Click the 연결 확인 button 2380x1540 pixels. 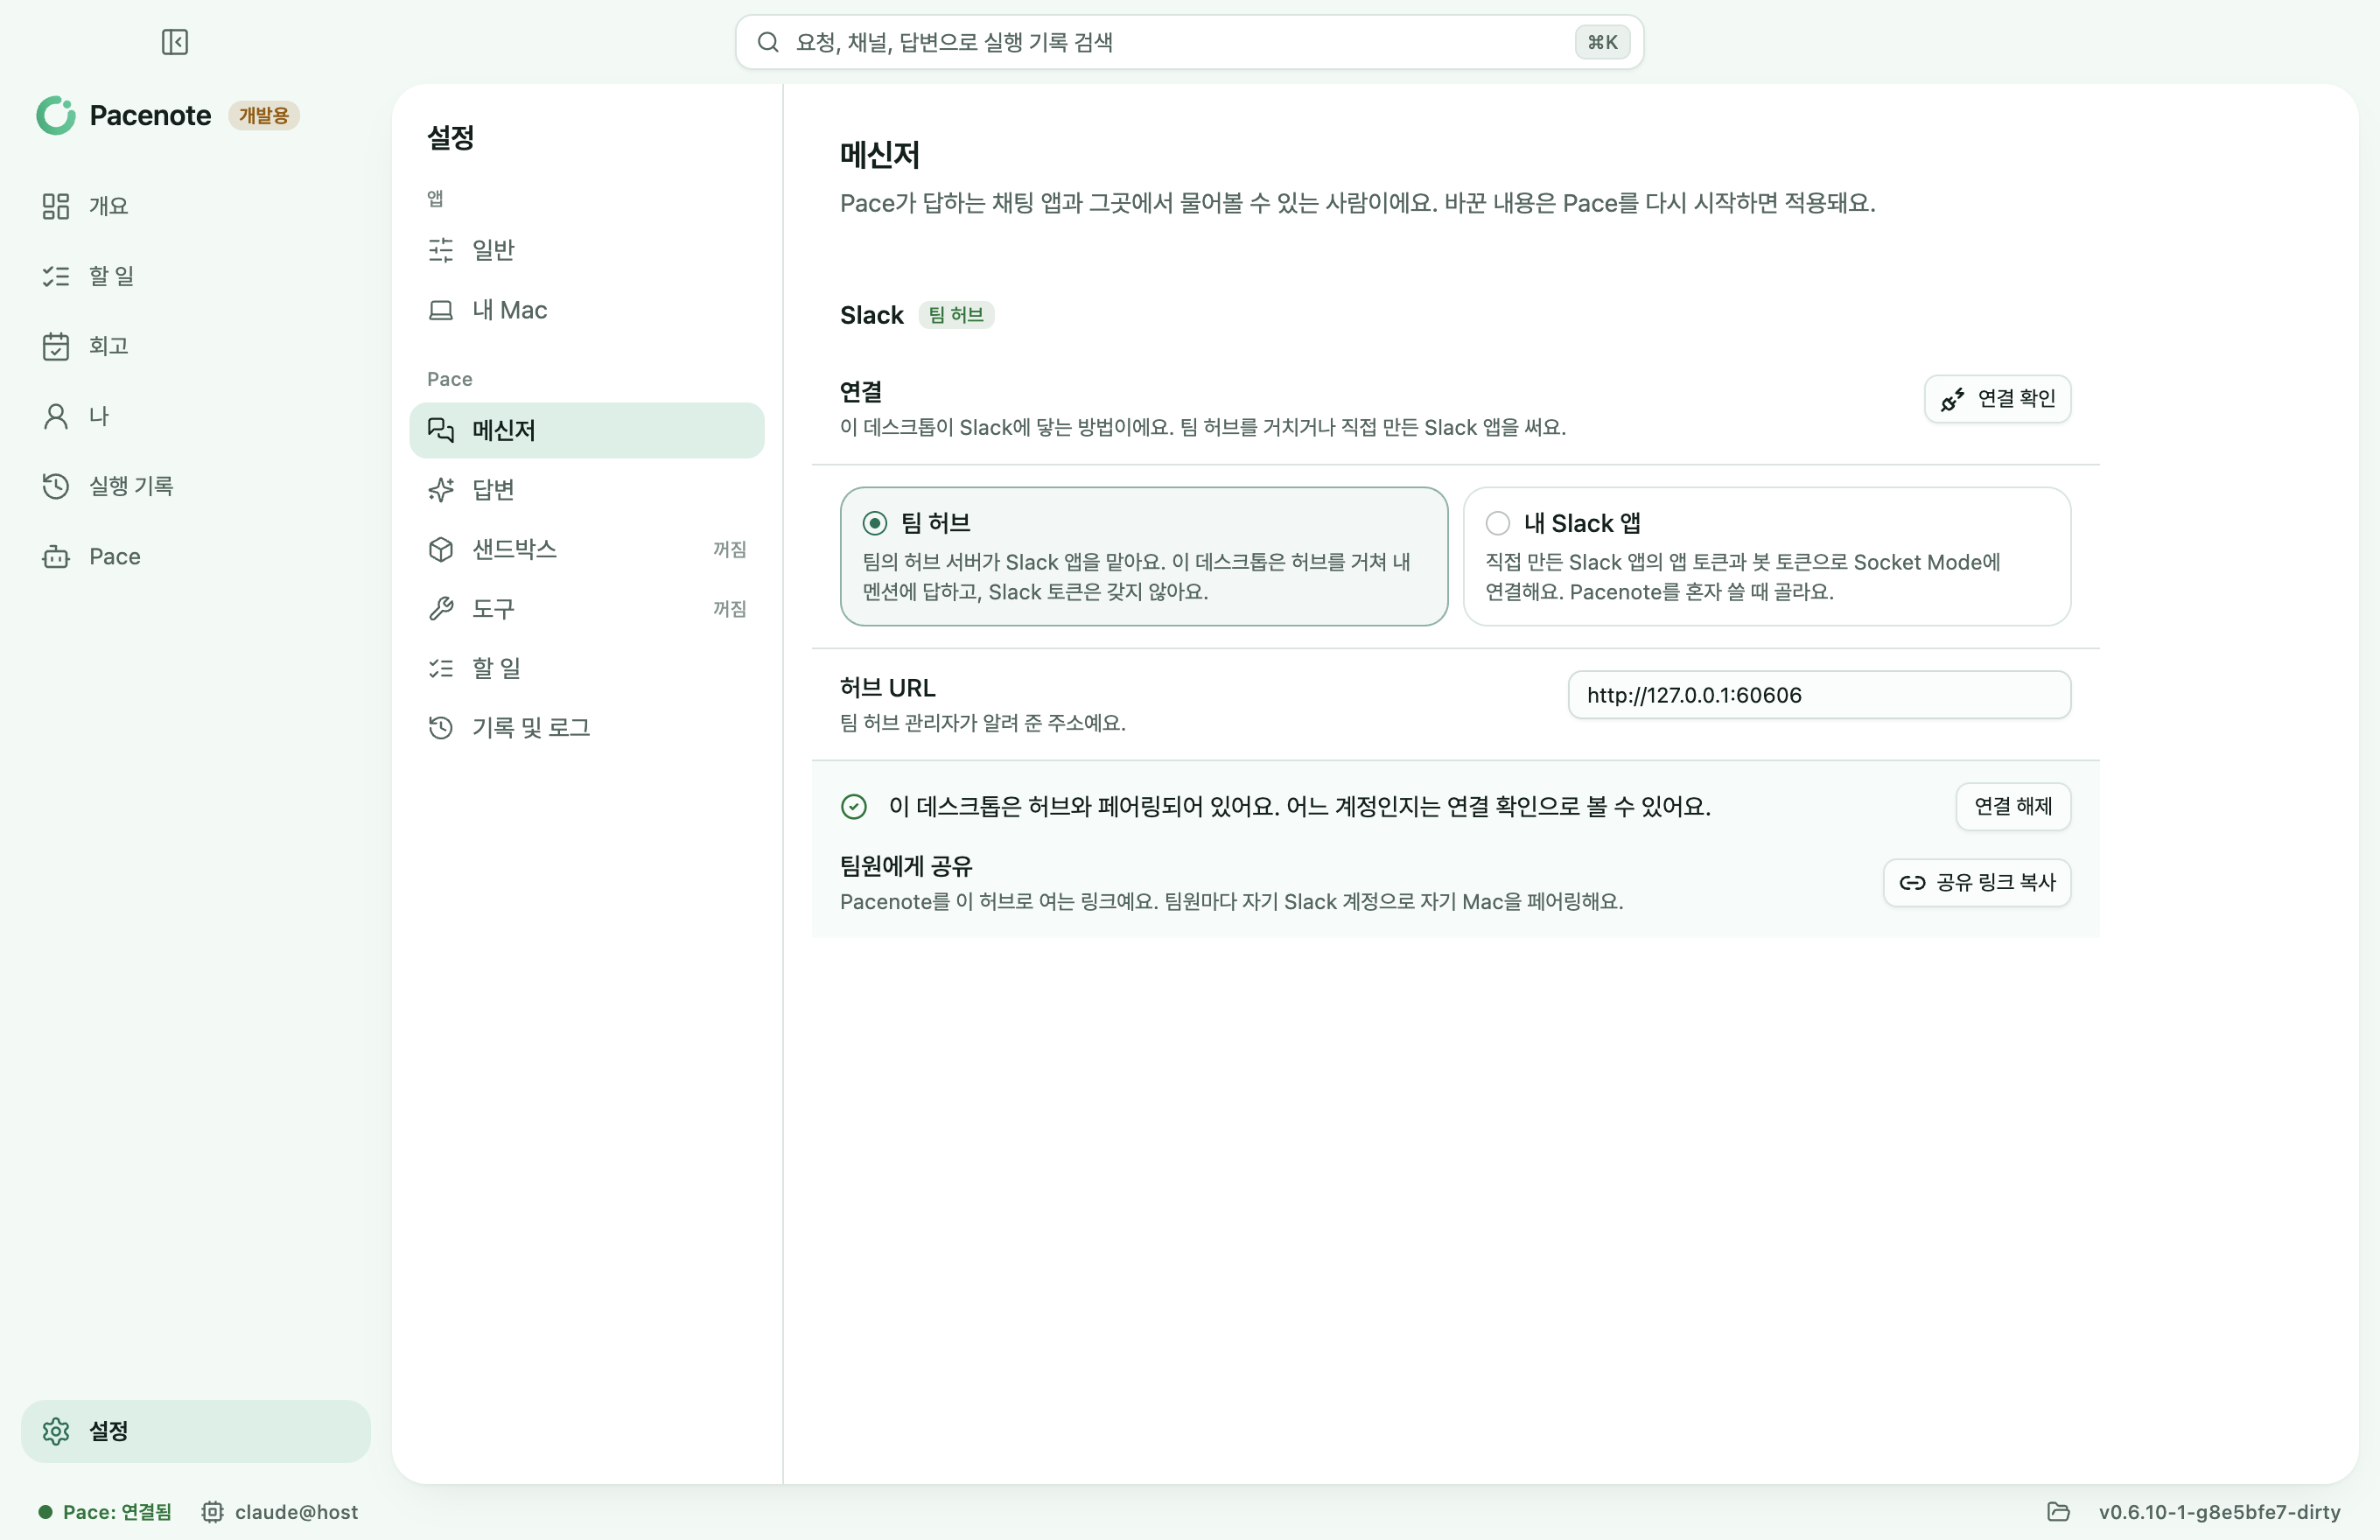[1997, 399]
